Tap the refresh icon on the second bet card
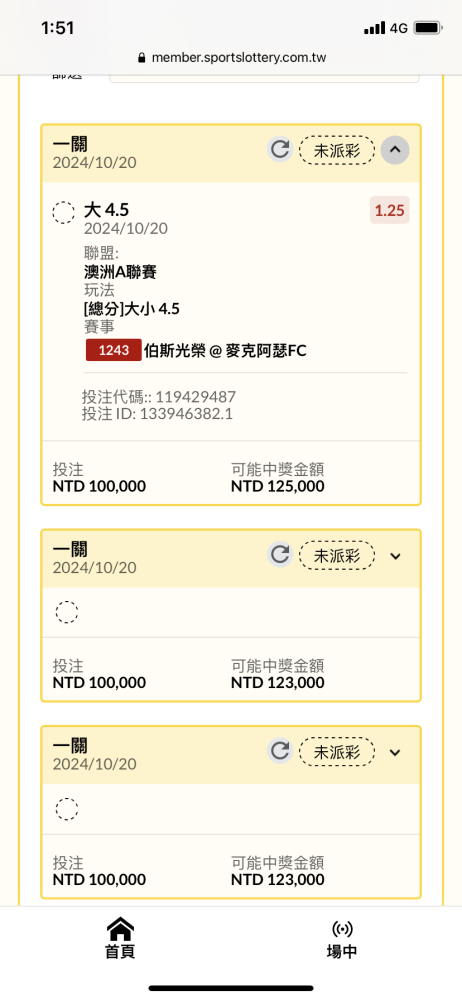 [279, 555]
